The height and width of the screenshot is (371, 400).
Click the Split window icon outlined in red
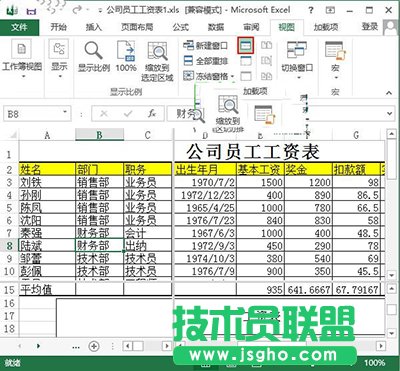(246, 45)
